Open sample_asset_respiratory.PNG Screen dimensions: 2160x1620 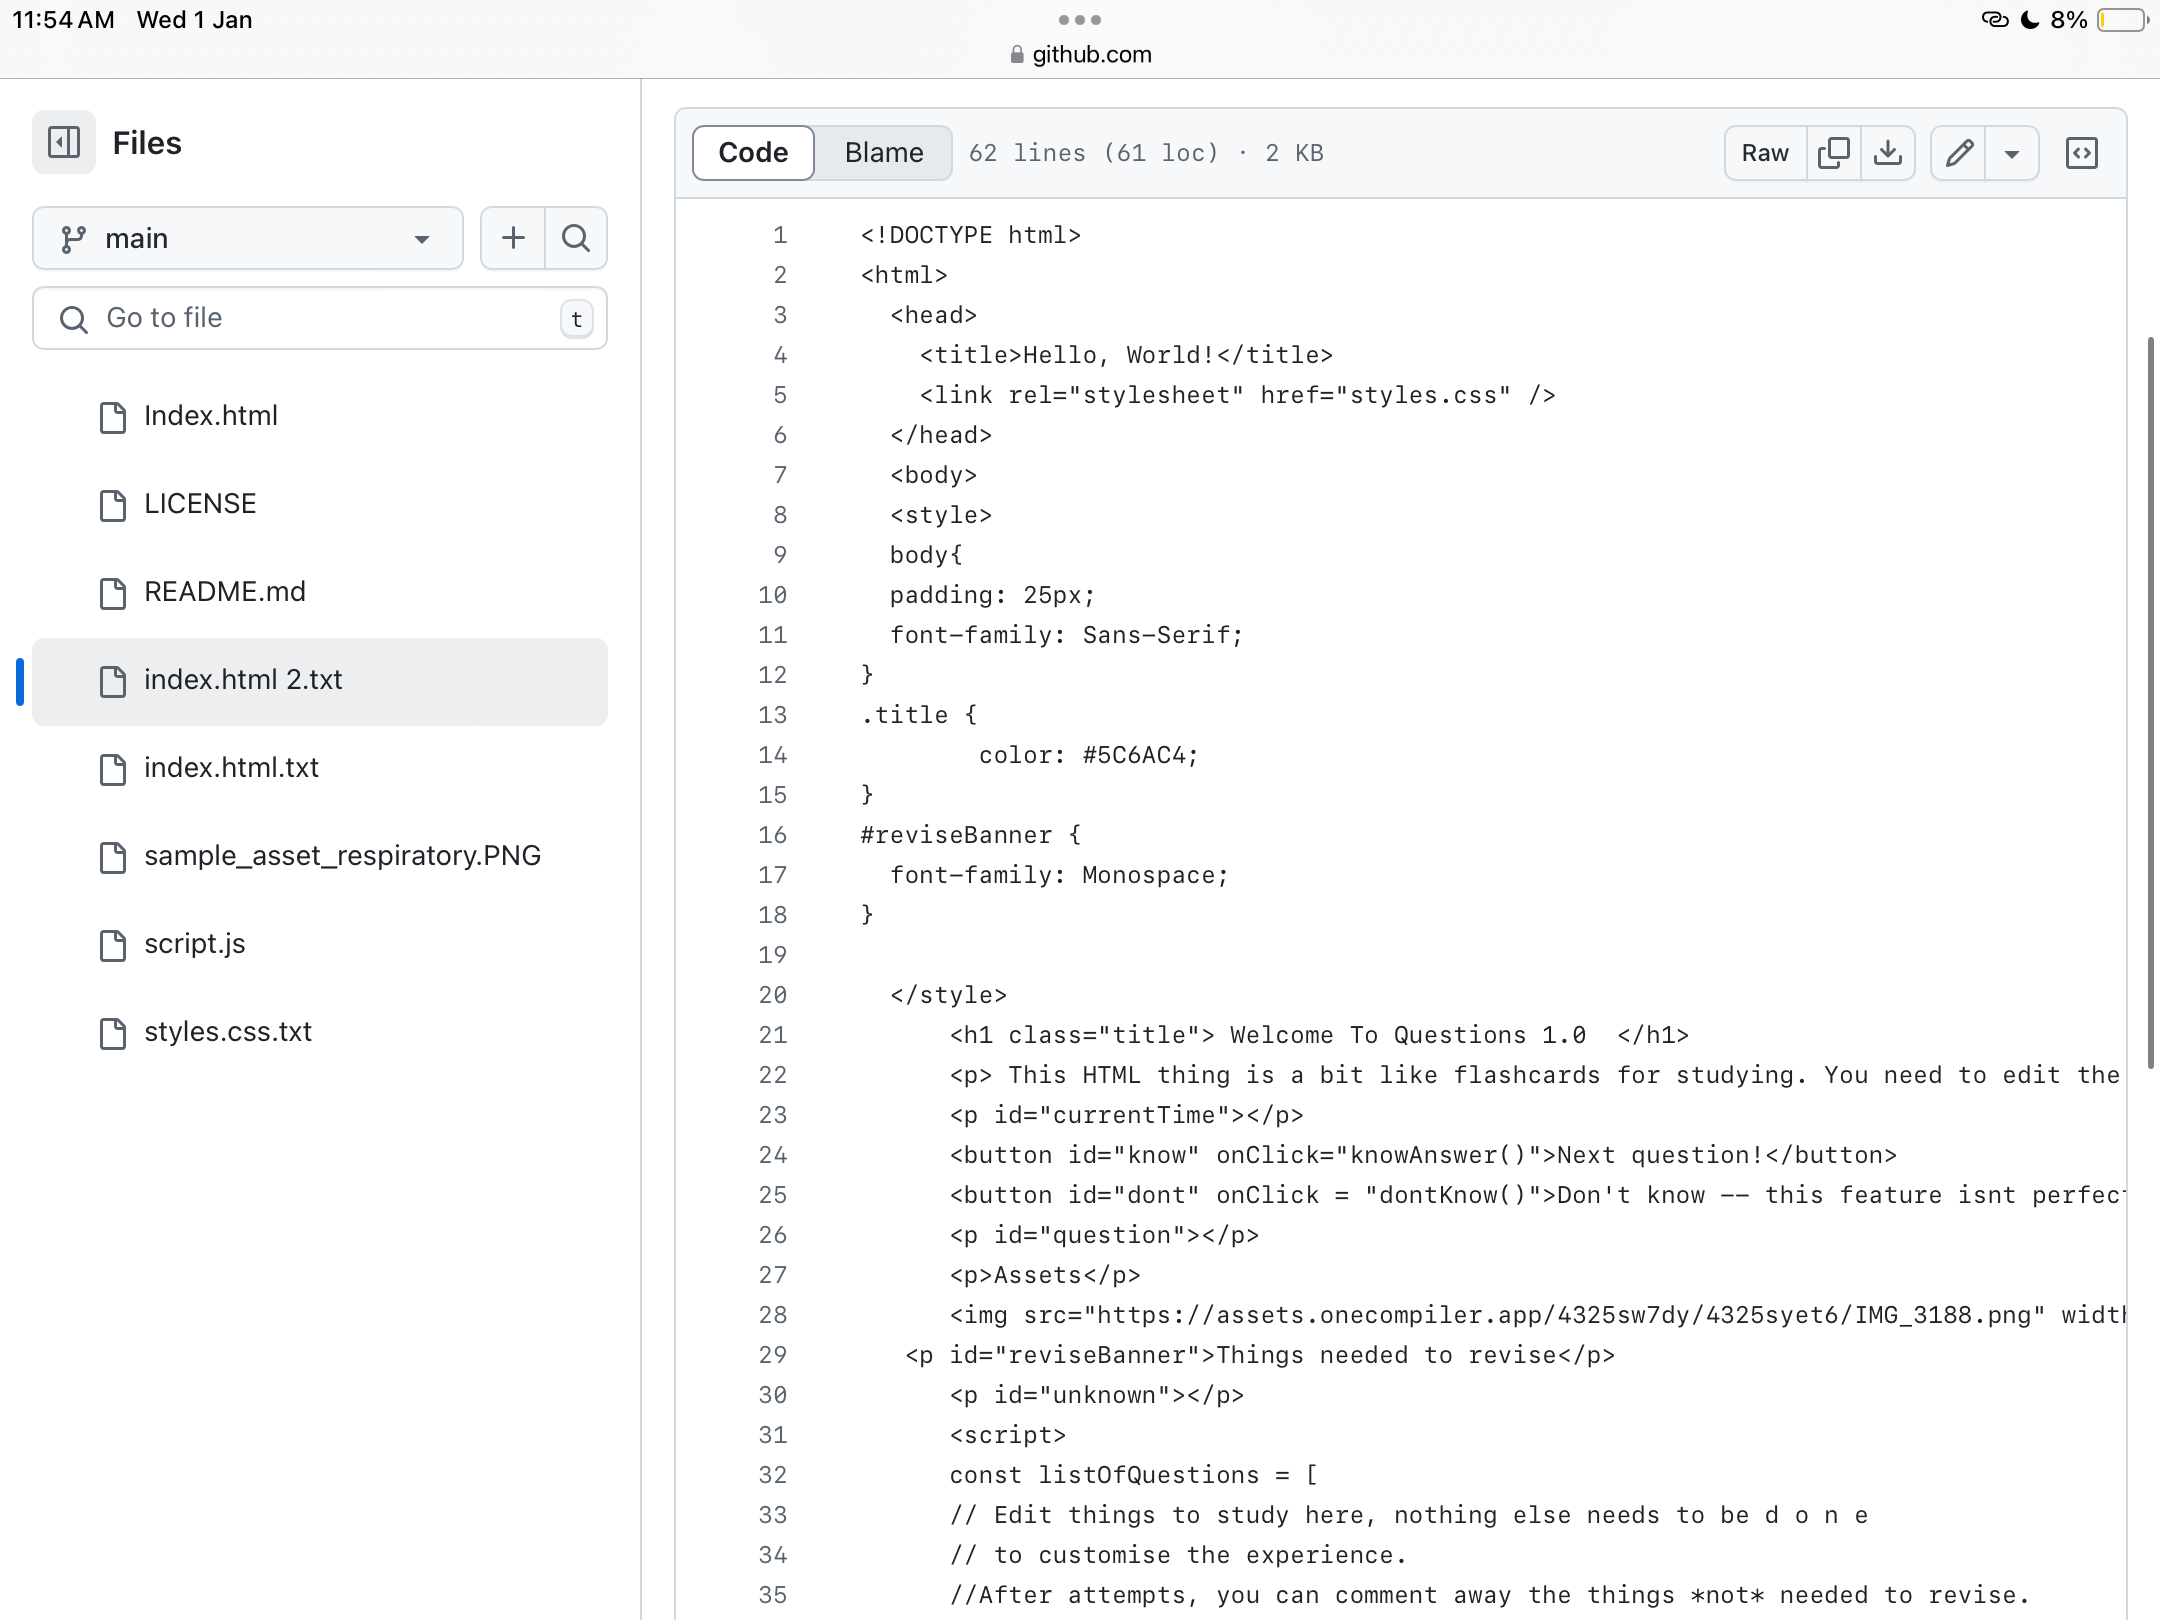[x=320, y=856]
